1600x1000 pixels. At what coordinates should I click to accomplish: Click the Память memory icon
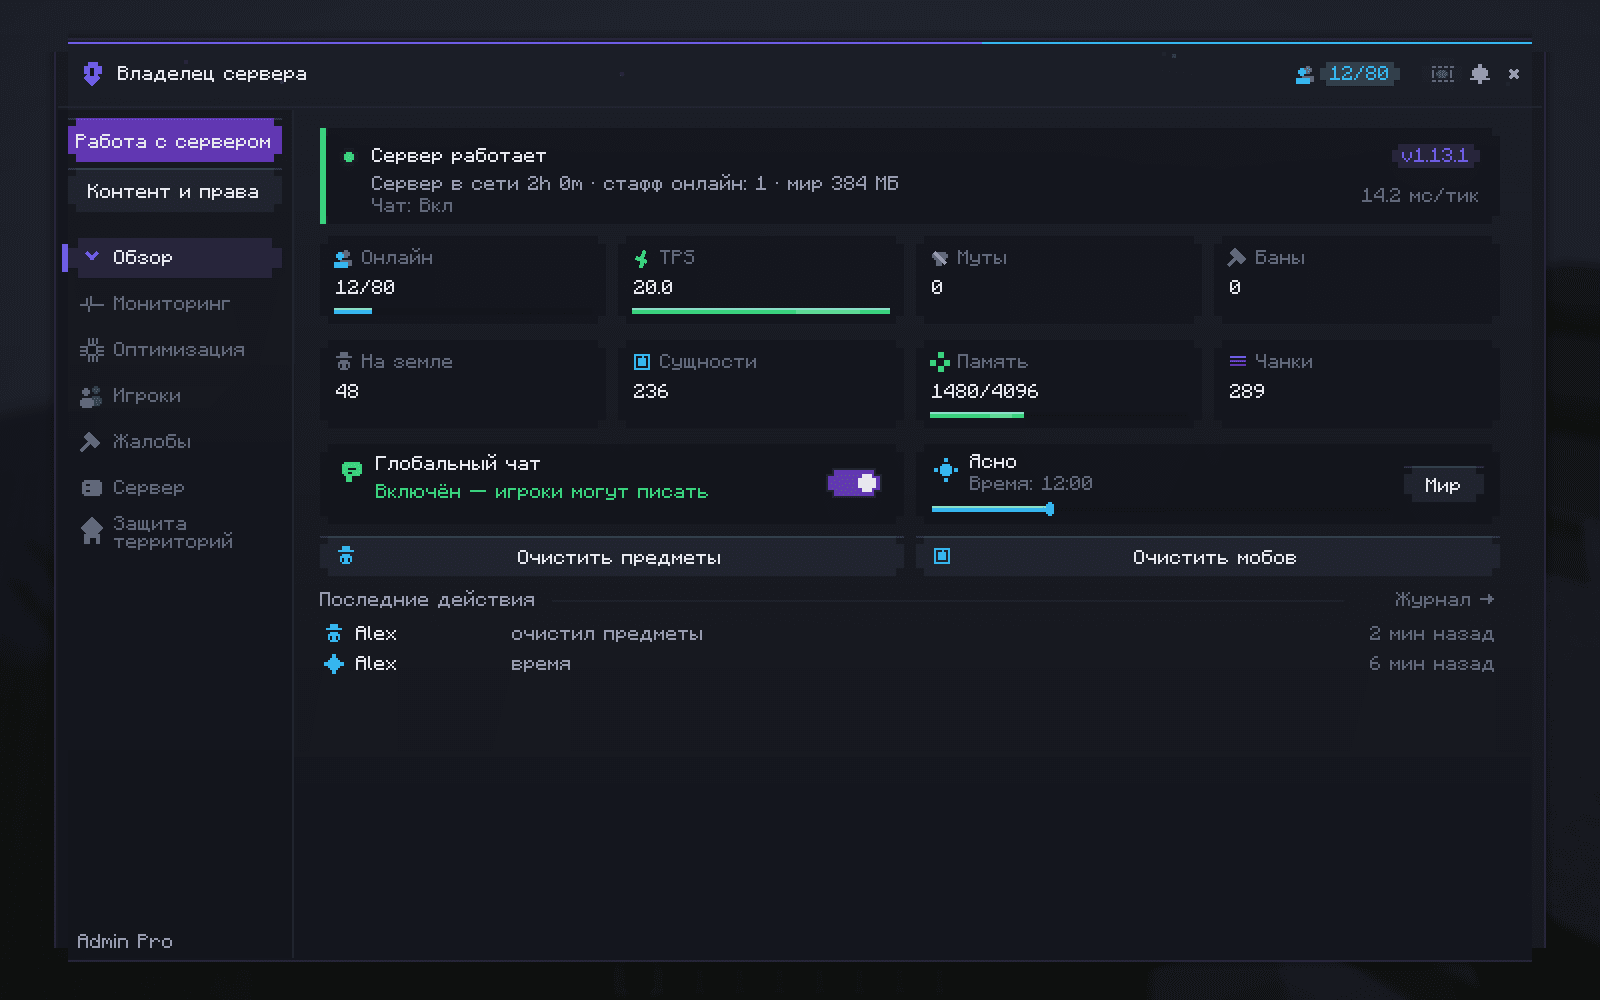point(939,362)
